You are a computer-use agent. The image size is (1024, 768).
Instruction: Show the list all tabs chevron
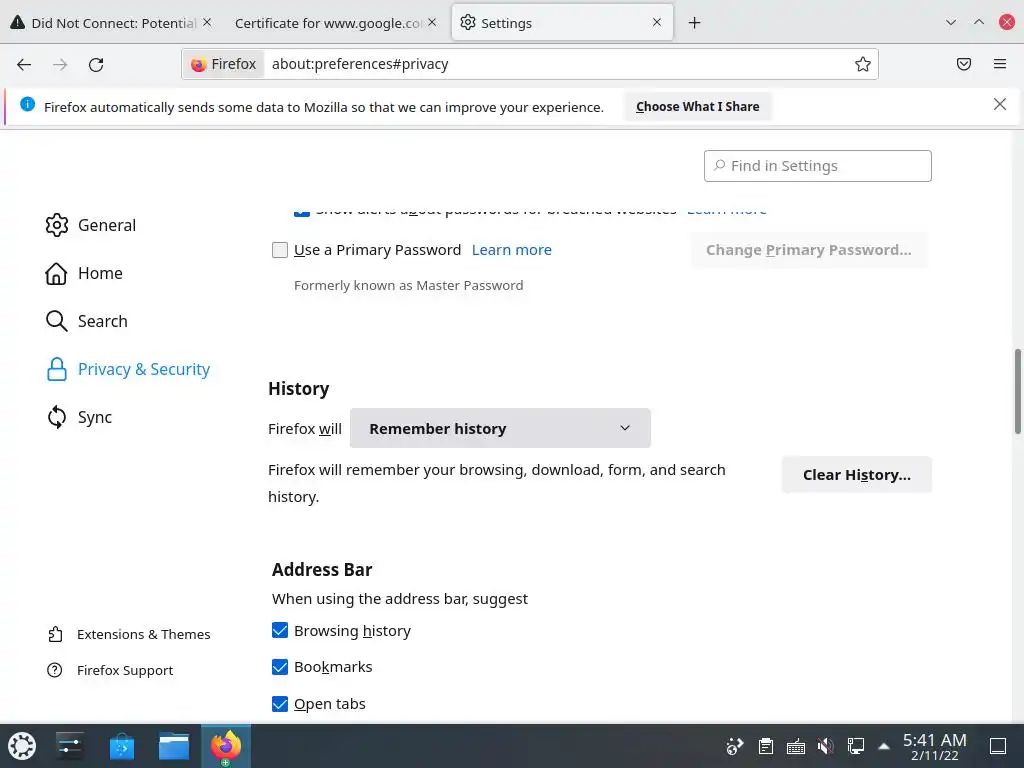tap(951, 22)
